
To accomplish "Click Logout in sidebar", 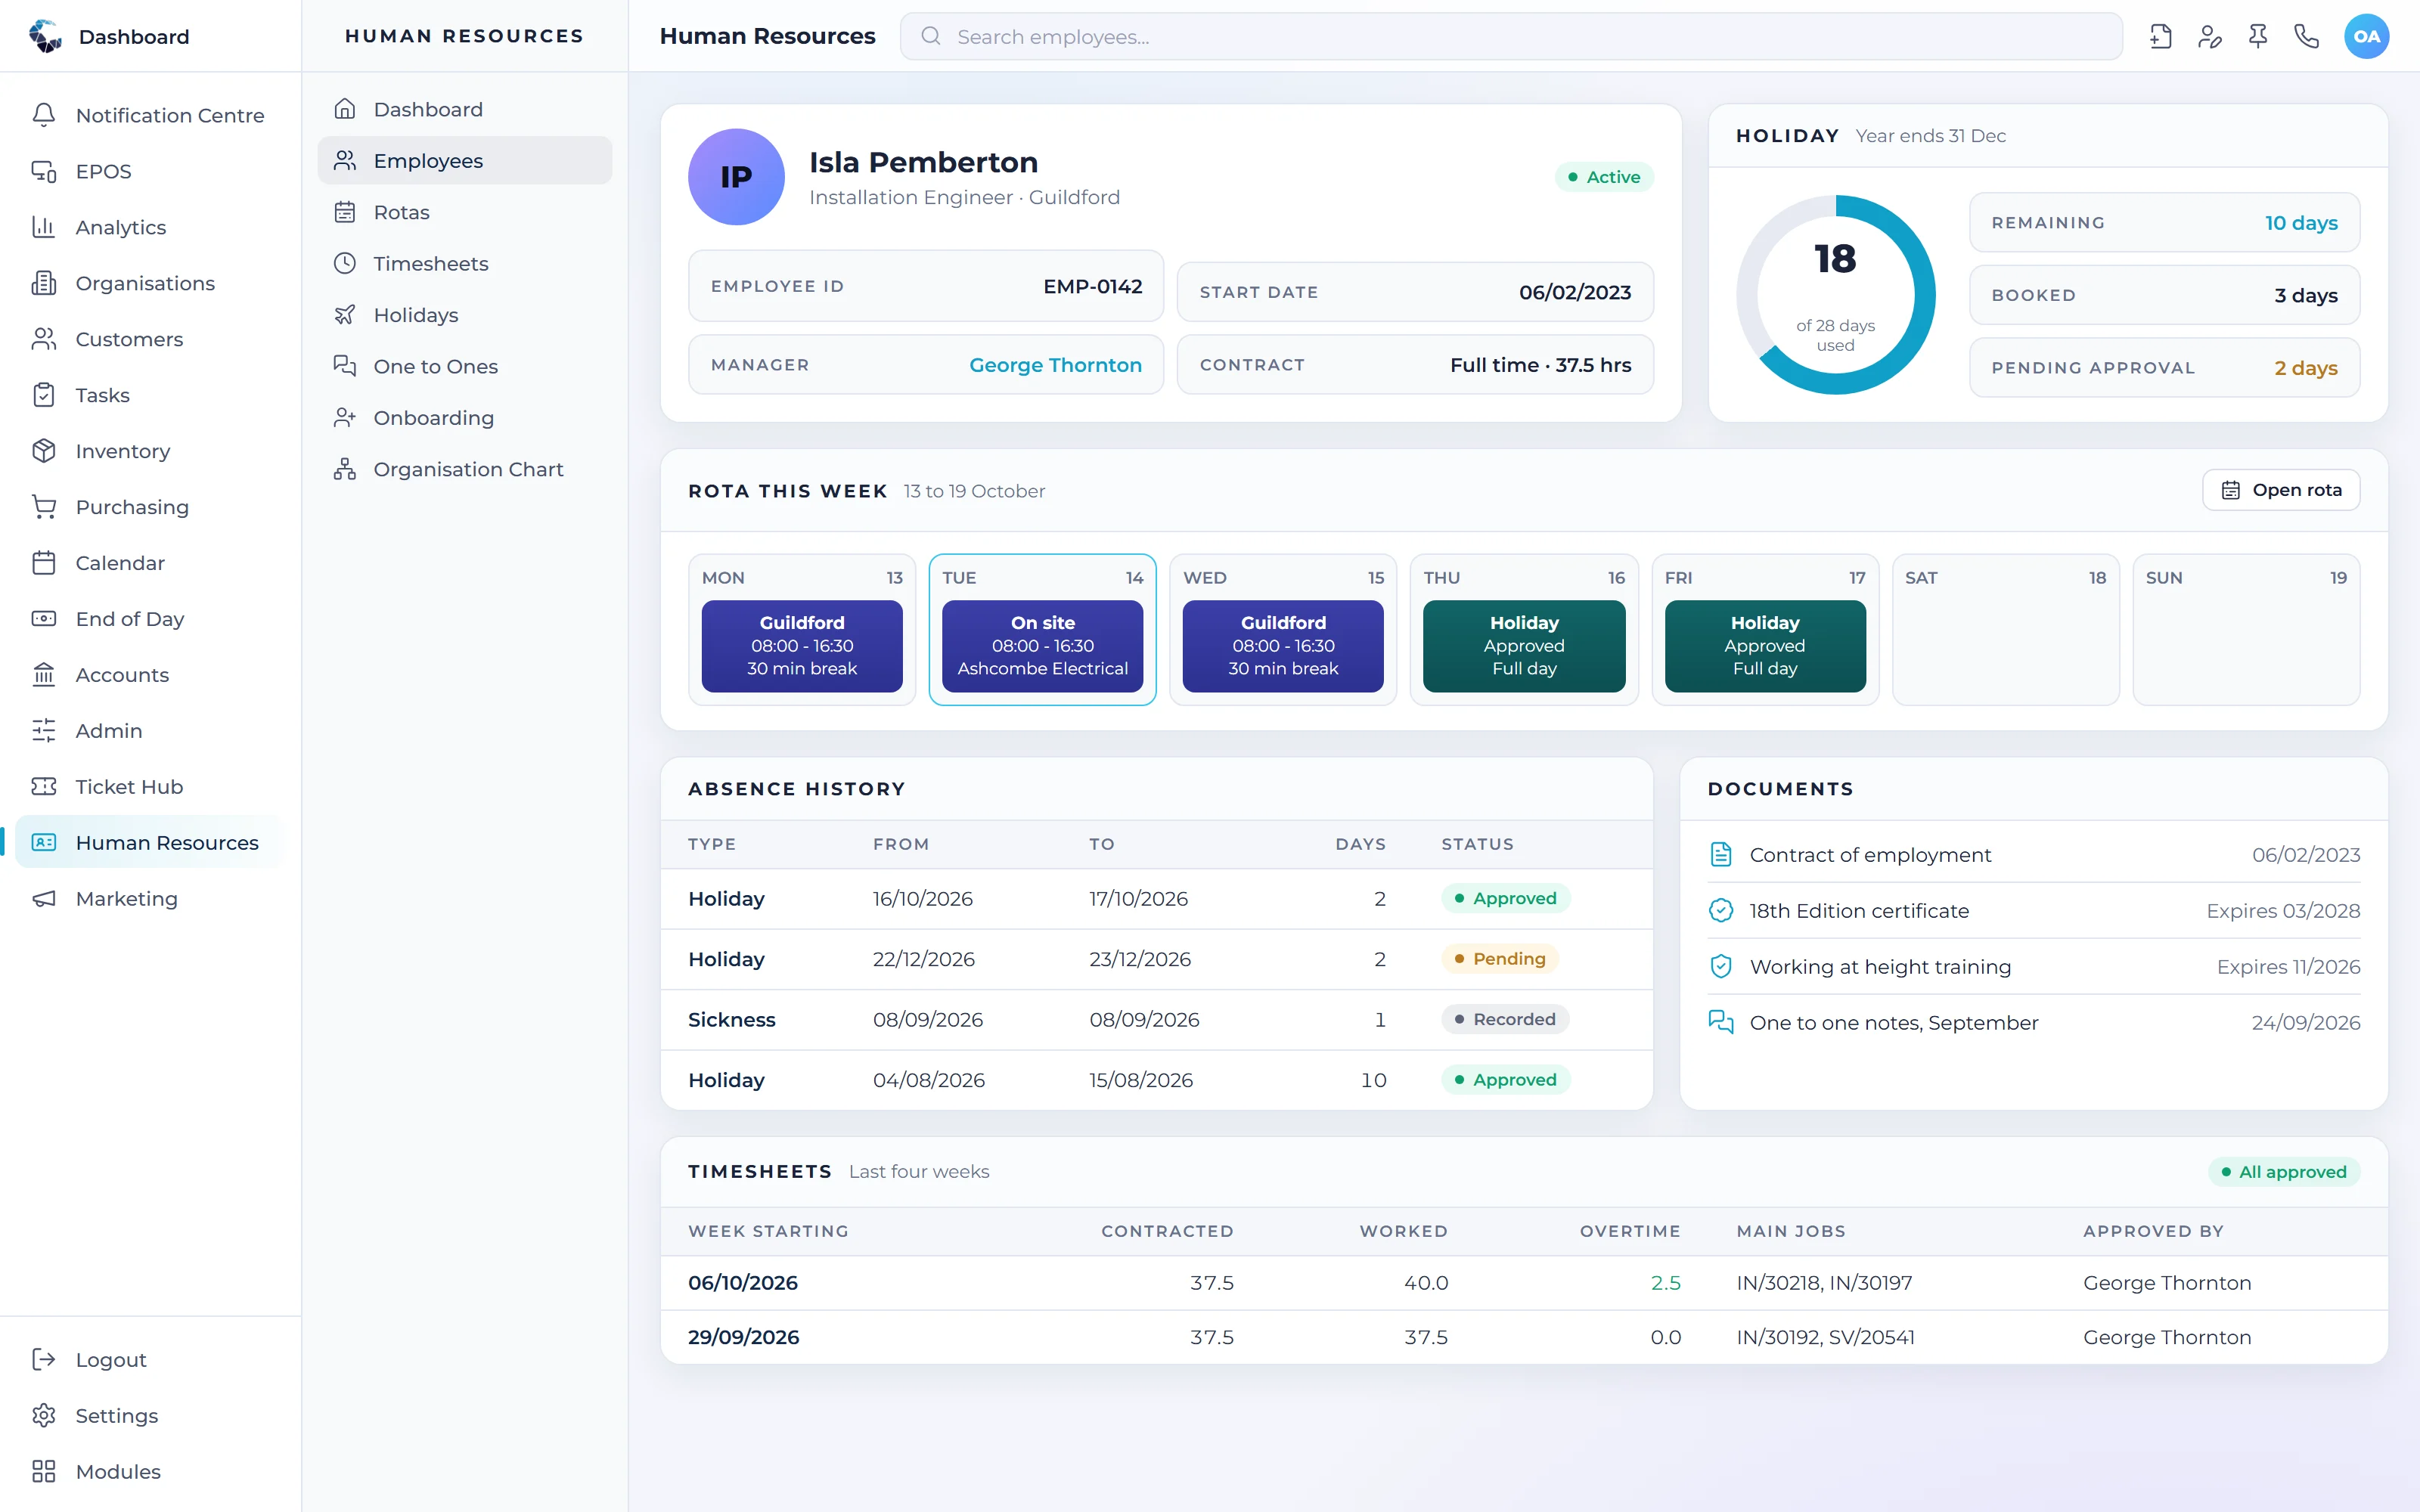I will tap(150, 1360).
